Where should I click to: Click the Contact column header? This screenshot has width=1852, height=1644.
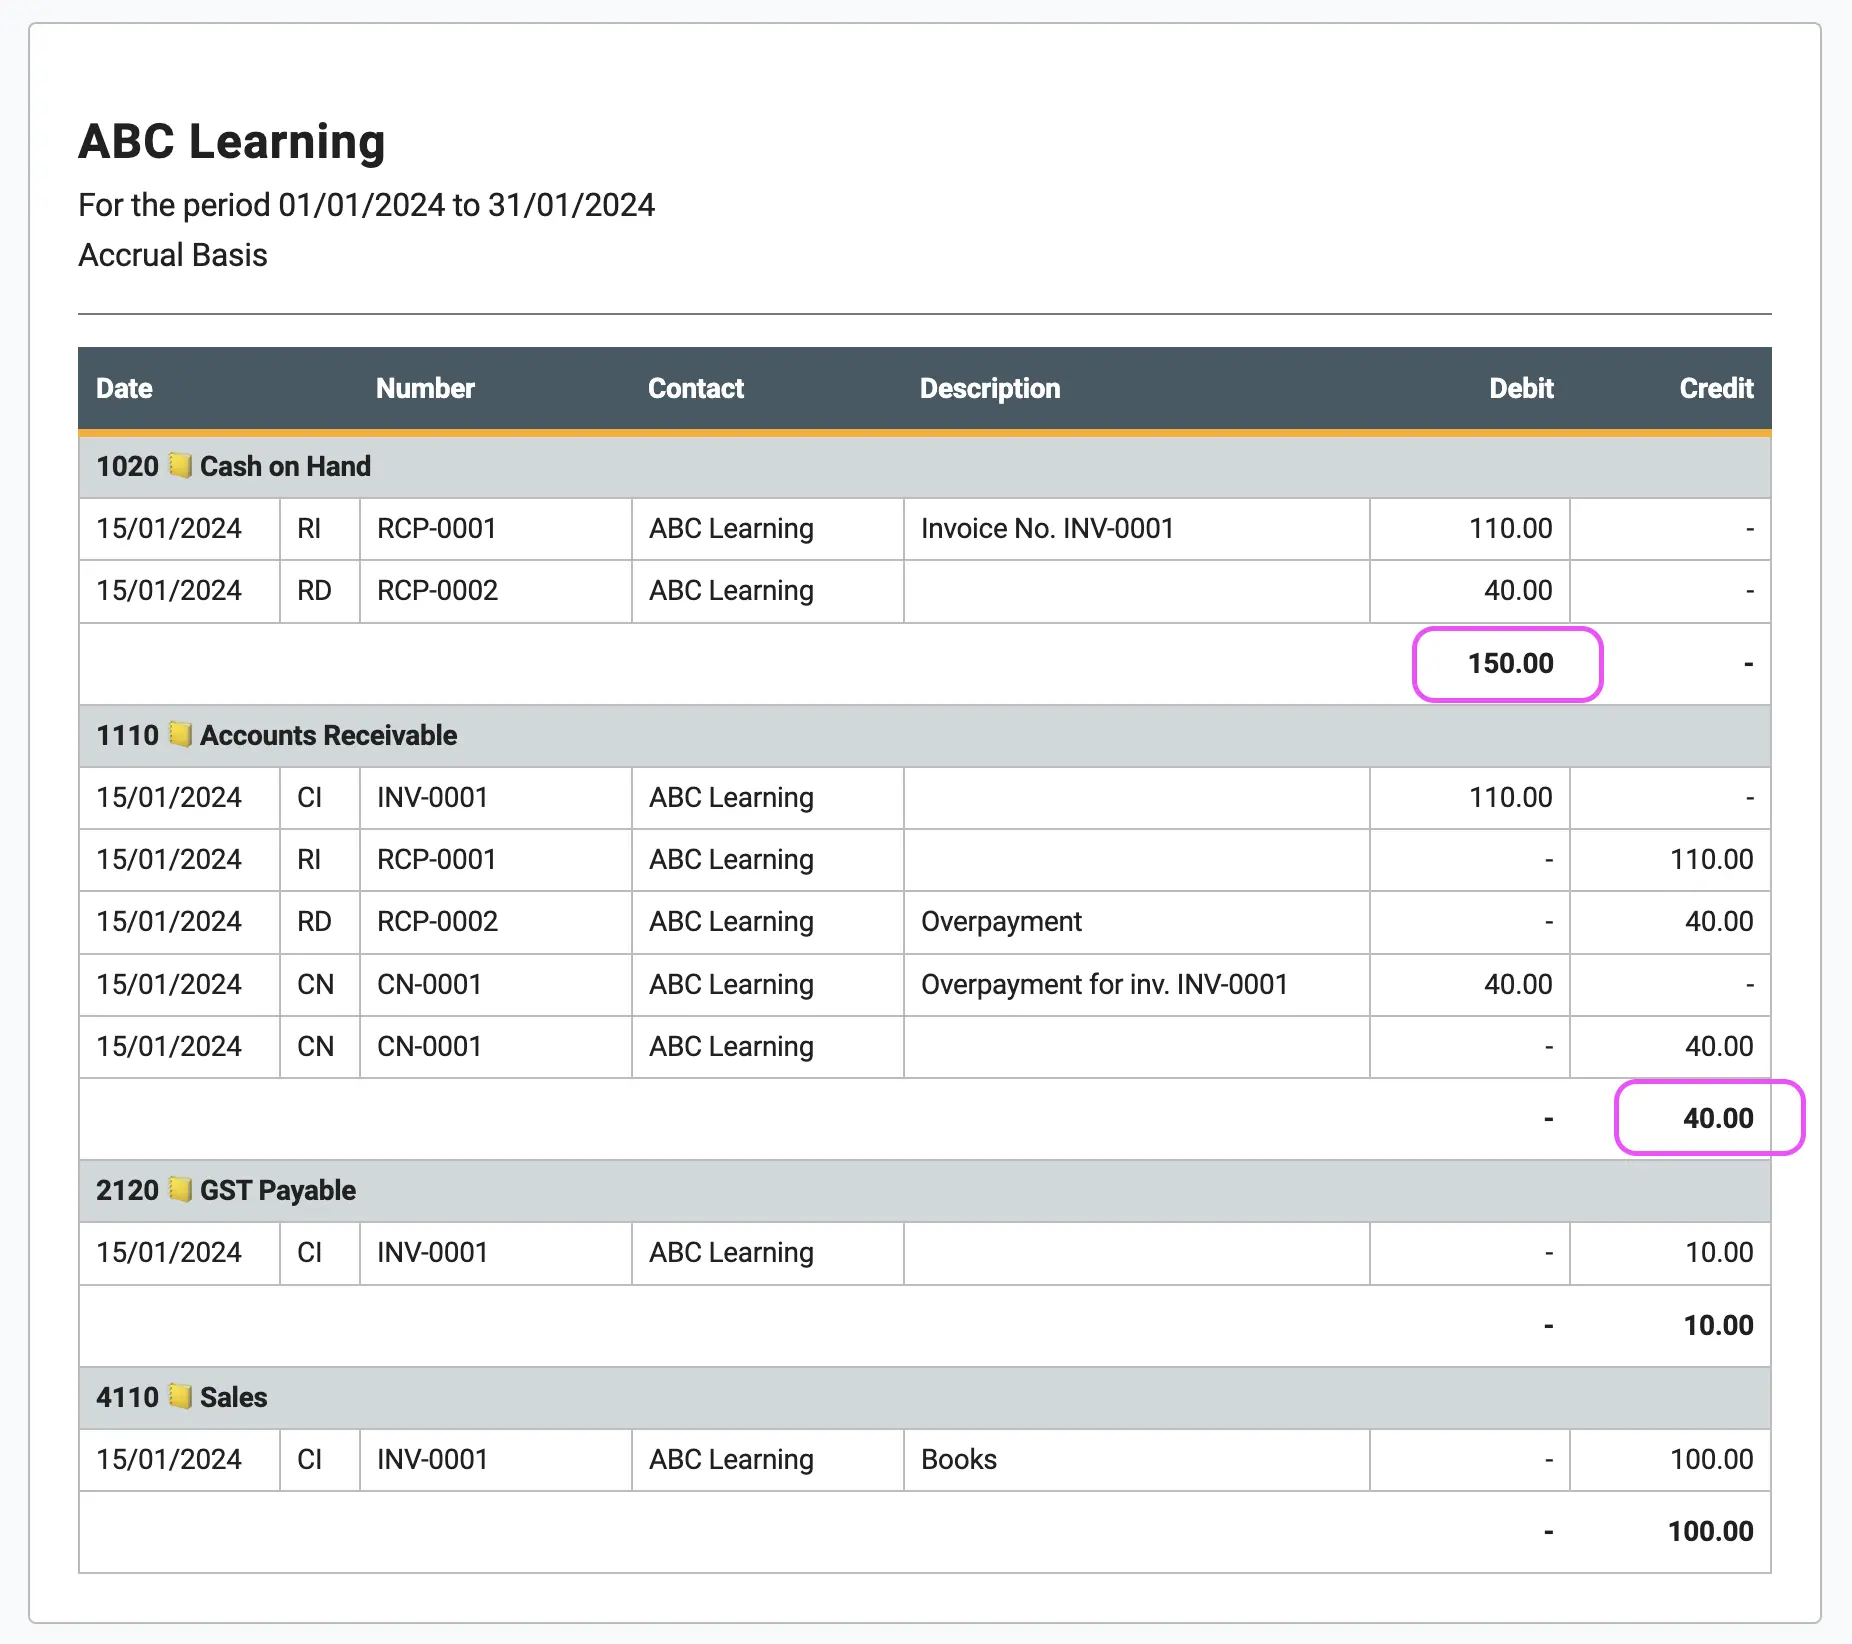point(696,388)
